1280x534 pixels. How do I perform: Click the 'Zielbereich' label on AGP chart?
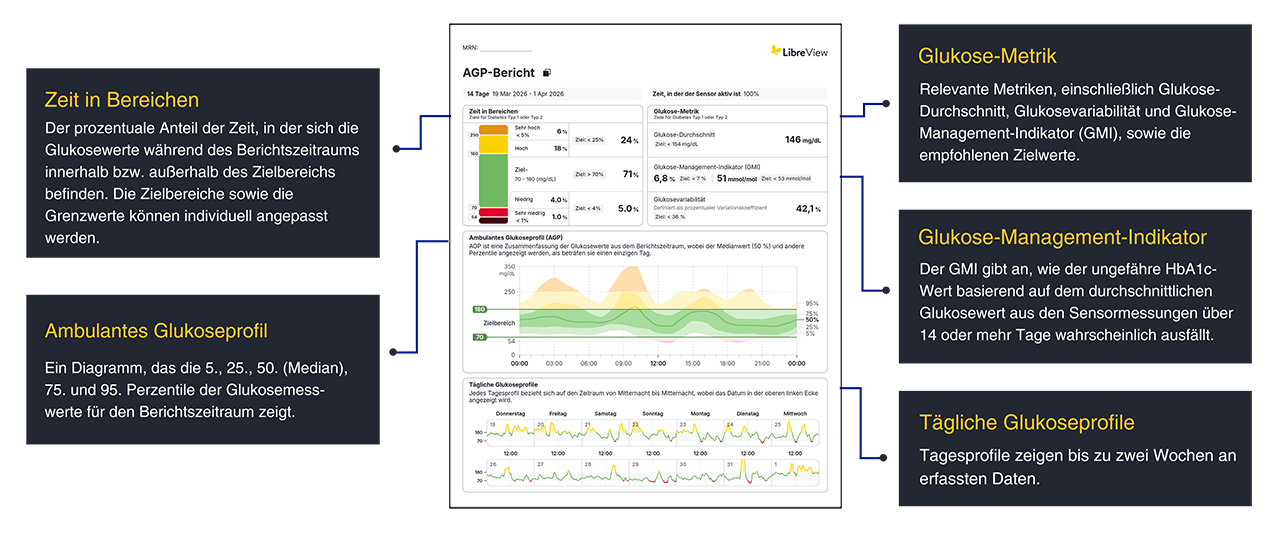pyautogui.click(x=500, y=323)
